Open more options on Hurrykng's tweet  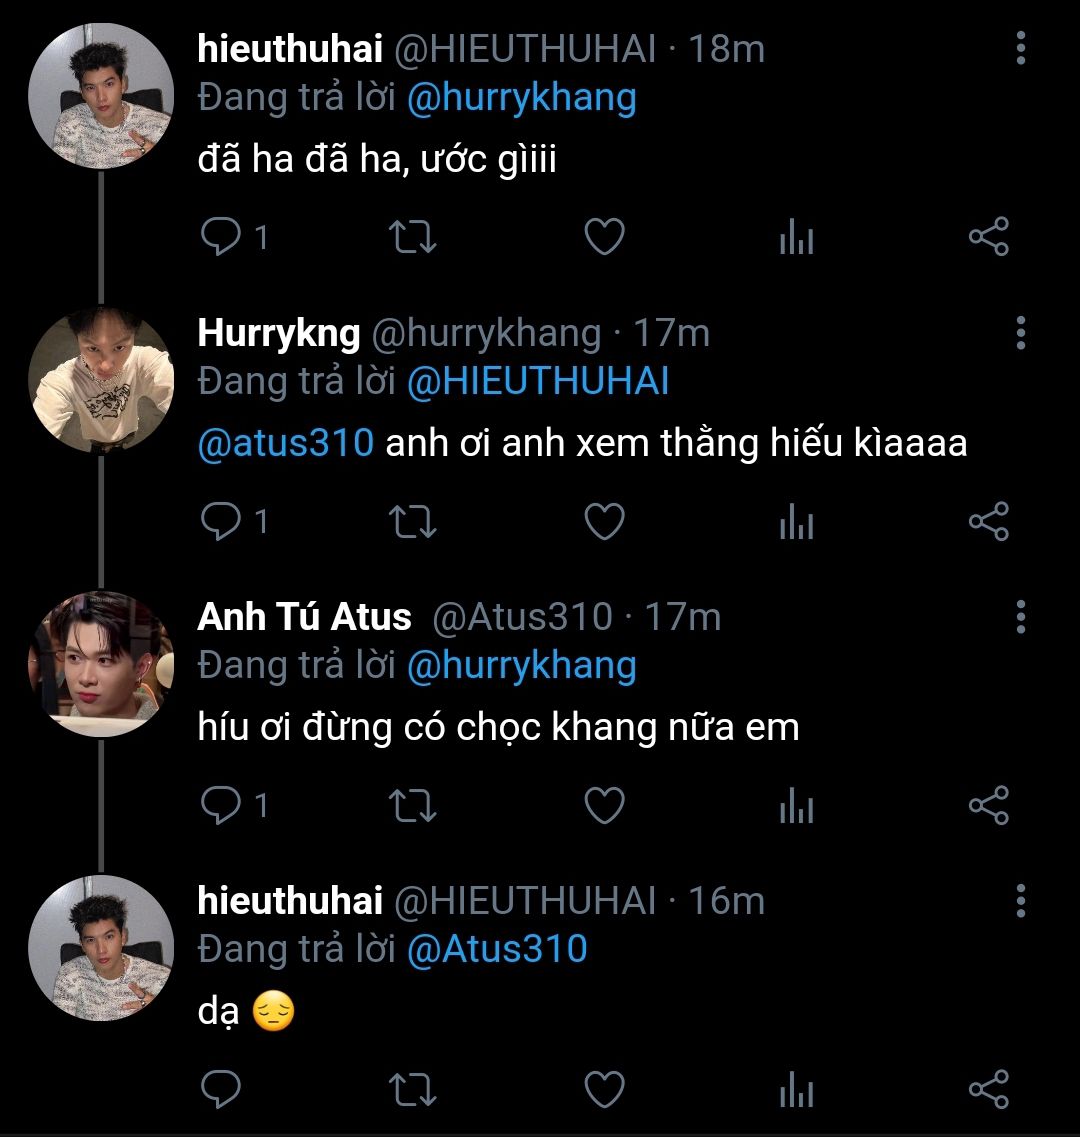coord(1020,333)
